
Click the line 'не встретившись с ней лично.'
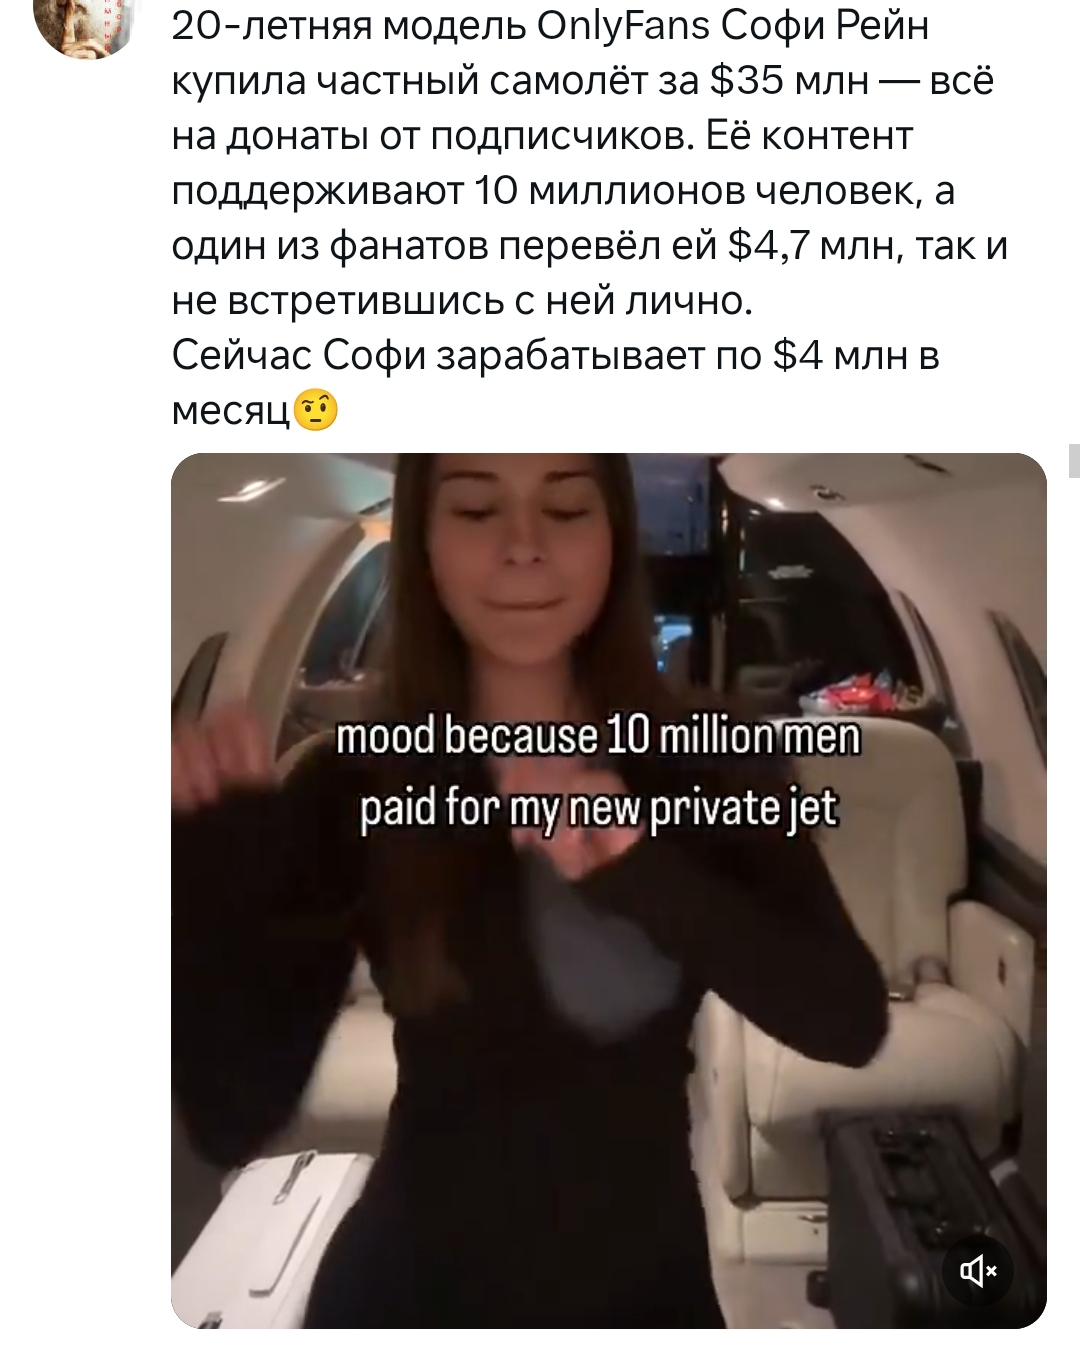point(462,300)
